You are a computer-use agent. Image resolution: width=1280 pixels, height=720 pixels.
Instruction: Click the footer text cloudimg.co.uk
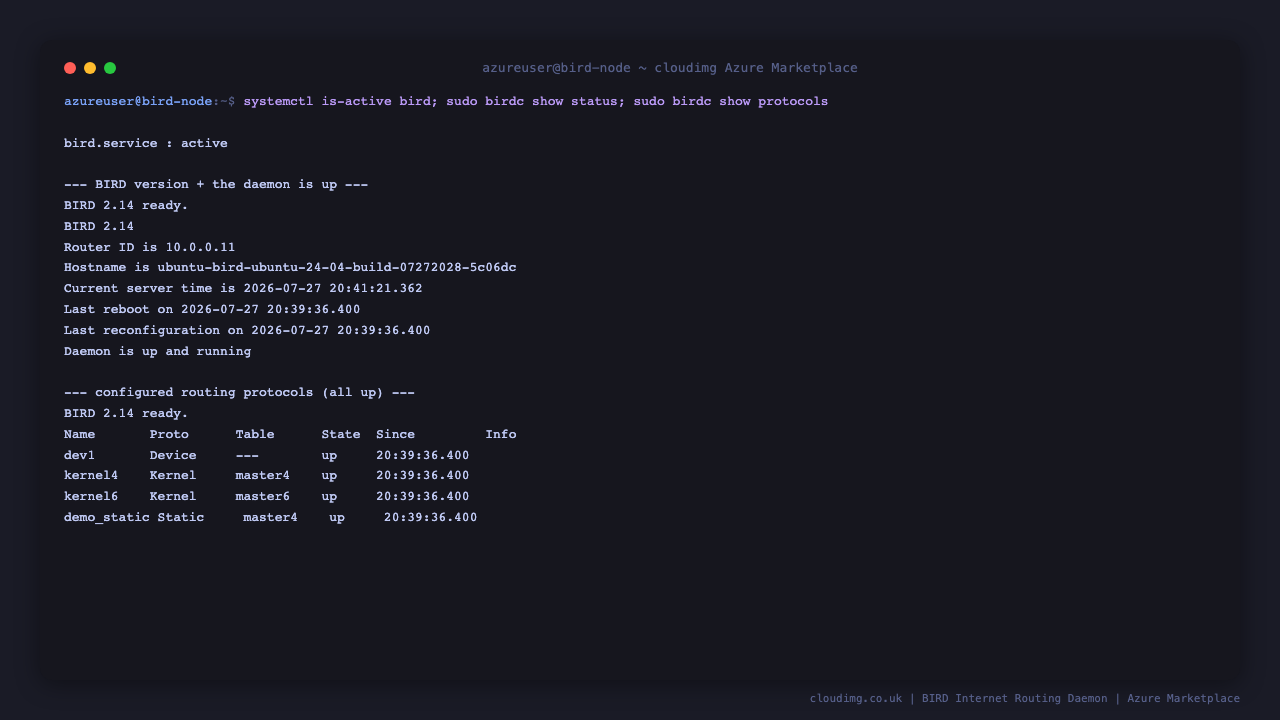pyautogui.click(x=856, y=699)
